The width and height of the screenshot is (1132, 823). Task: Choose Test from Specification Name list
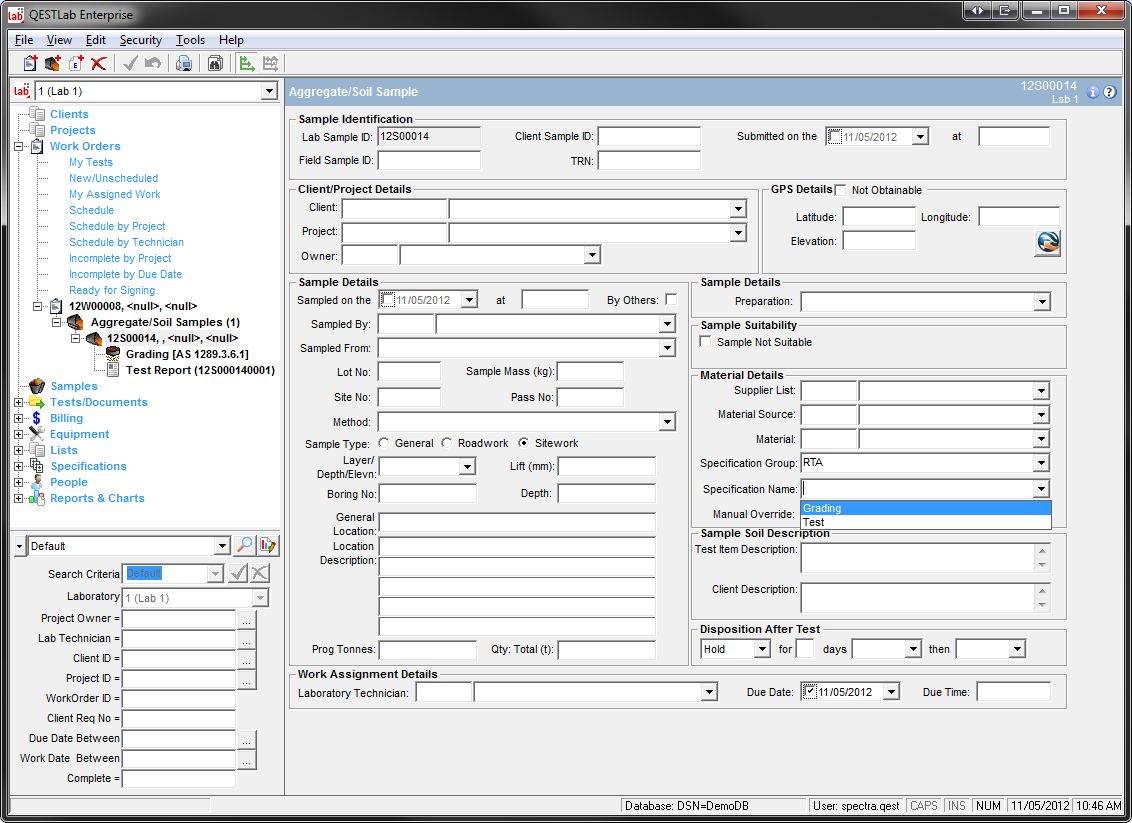pos(814,522)
